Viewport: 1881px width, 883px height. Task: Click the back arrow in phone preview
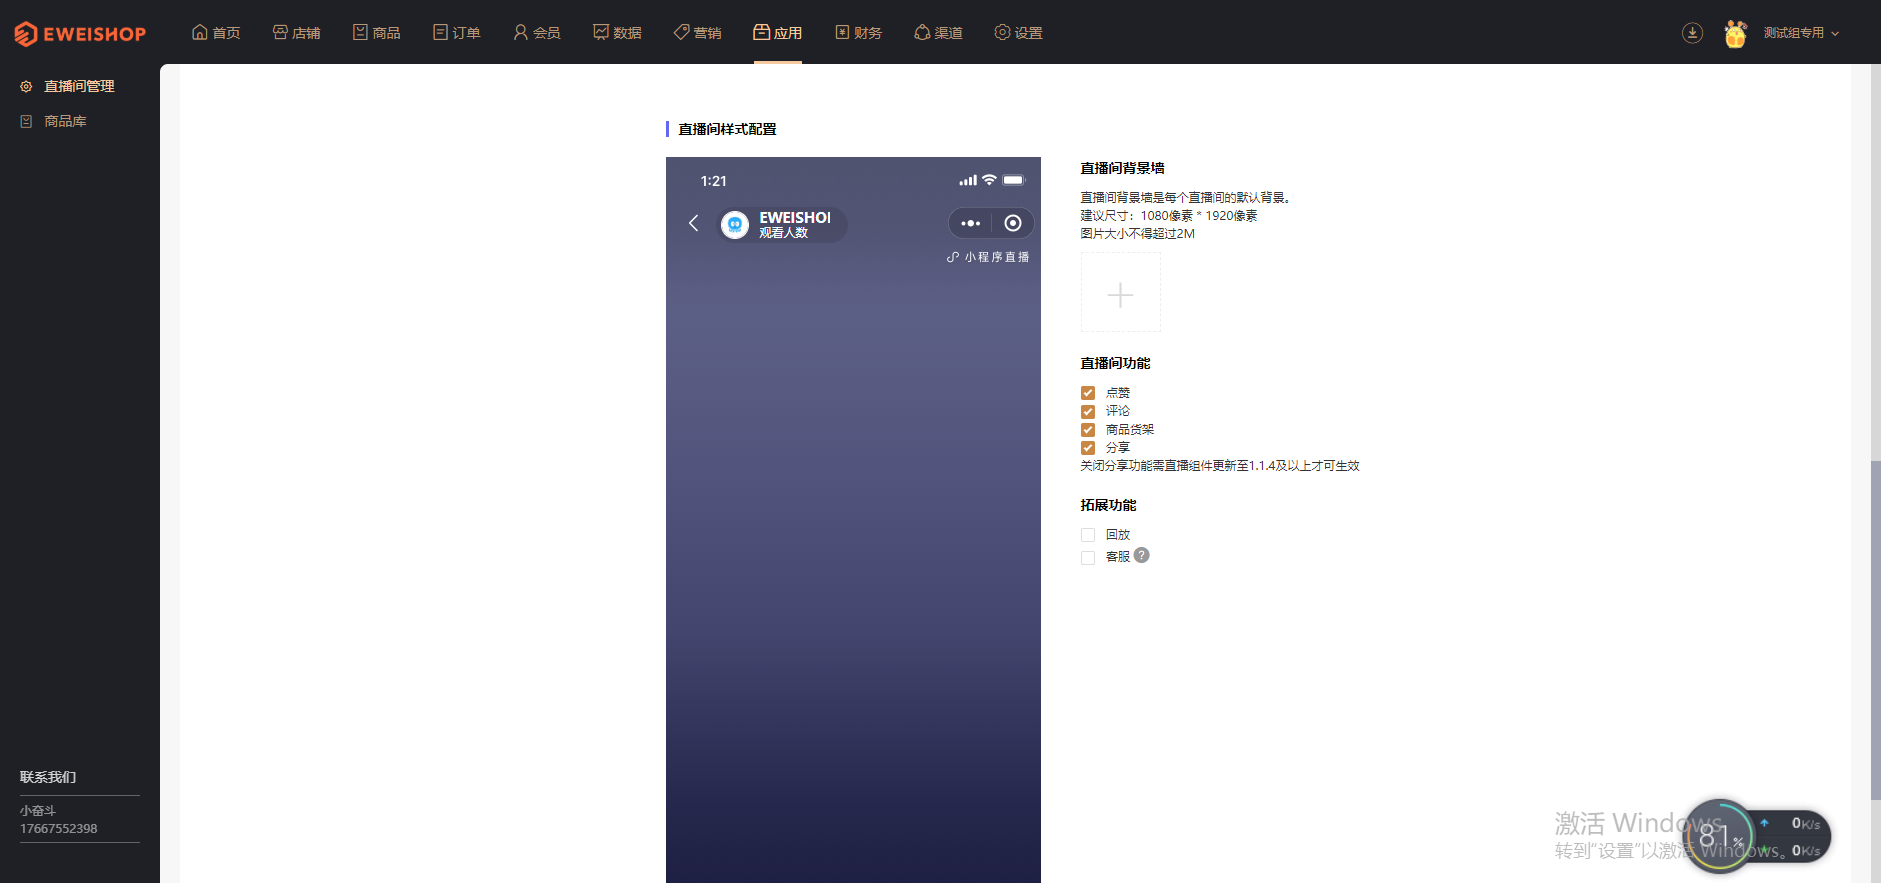[694, 223]
